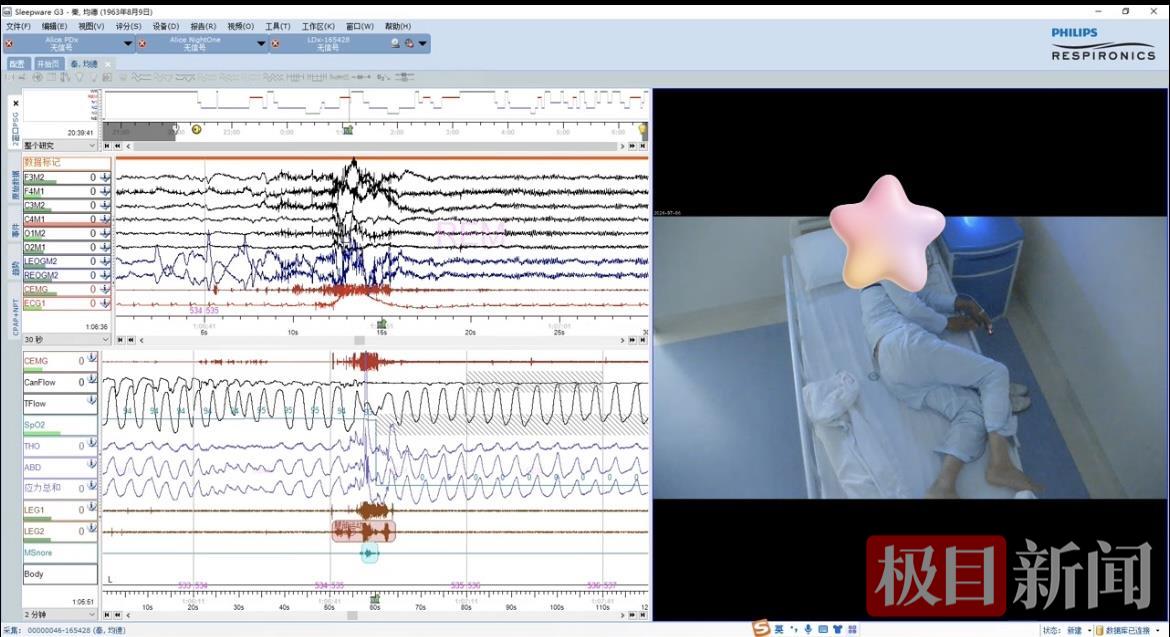Viewport: 1170px width, 637px height.
Task: Click the red X on Alice PDx device
Action: (x=9, y=44)
